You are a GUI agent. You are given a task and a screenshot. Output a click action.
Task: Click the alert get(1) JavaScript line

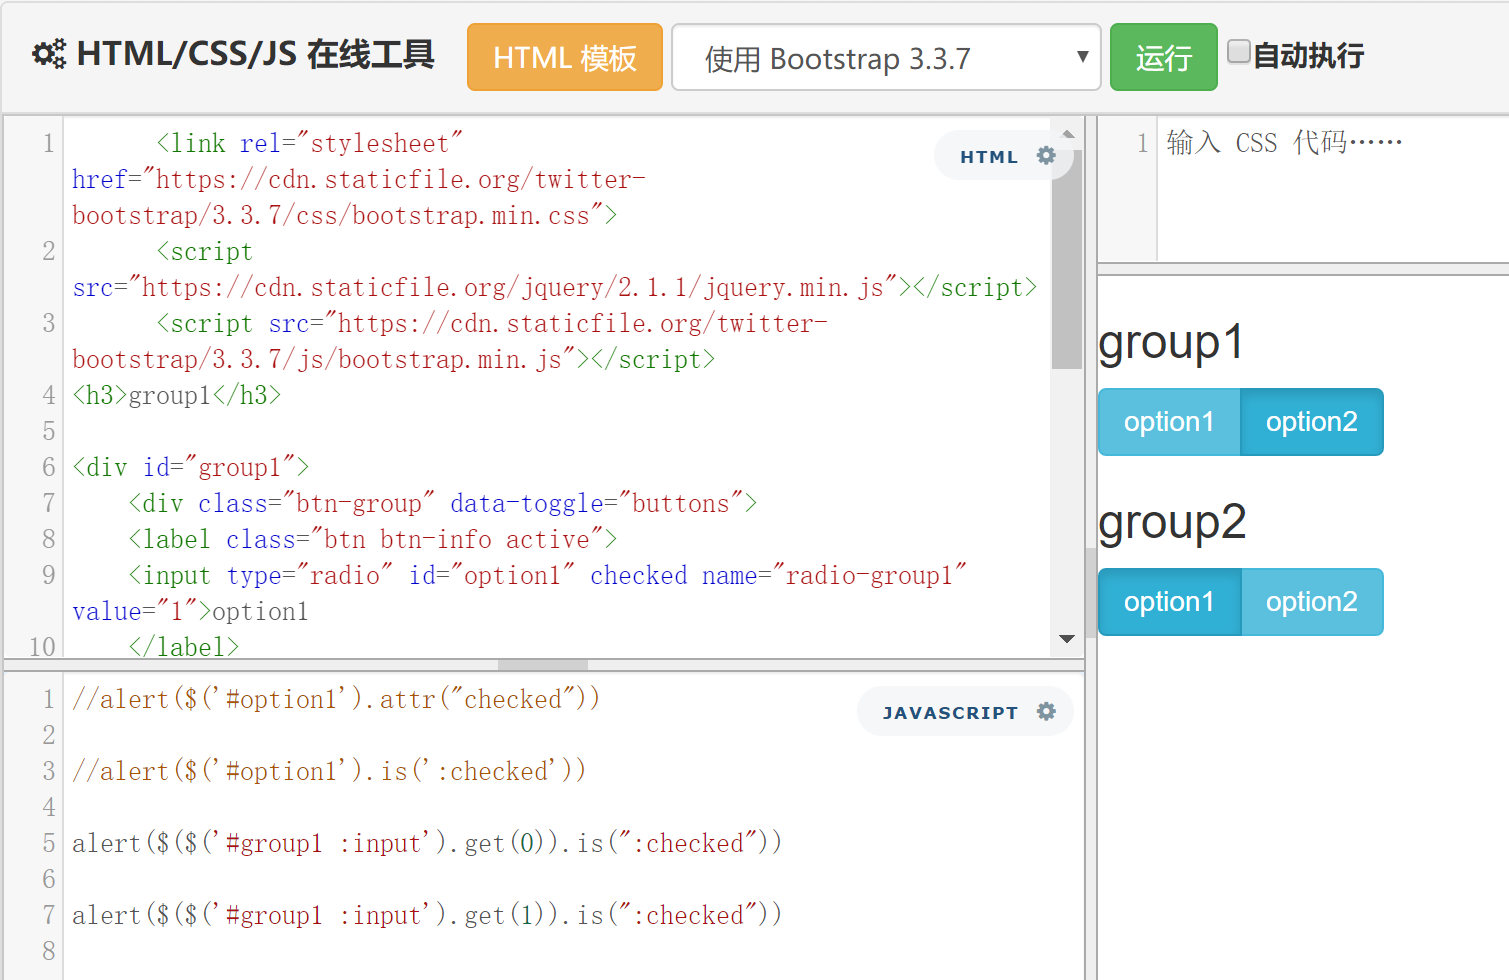pyautogui.click(x=427, y=915)
